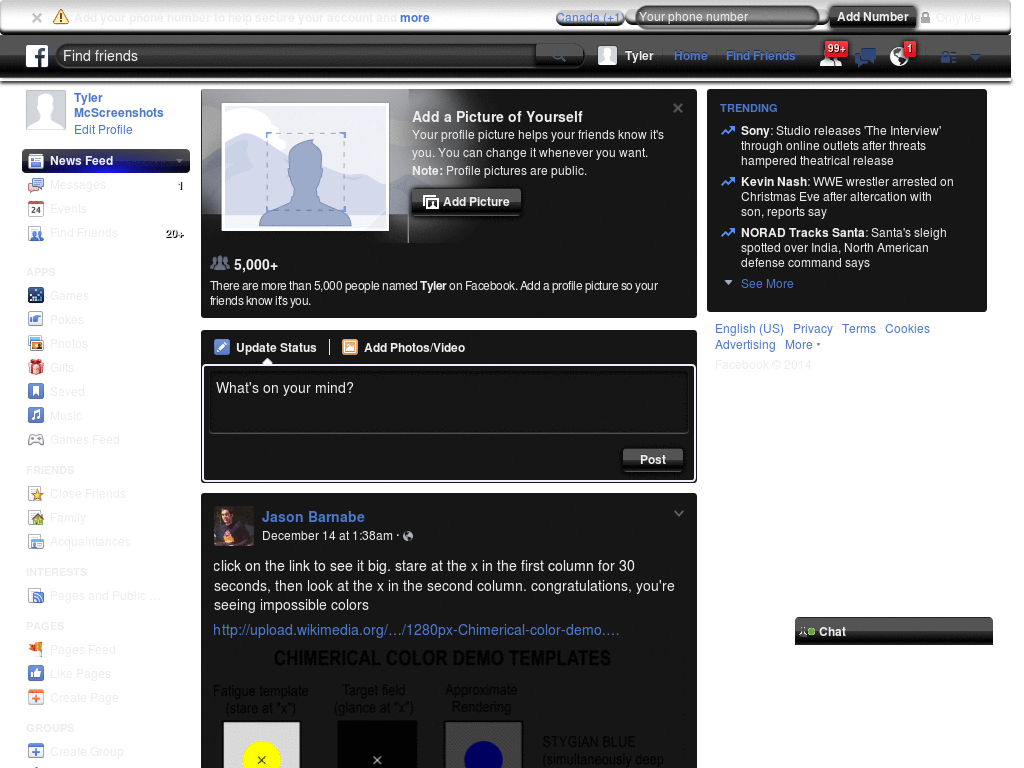The width and height of the screenshot is (1024, 768).
Task: Open the notifications globe icon
Action: click(x=899, y=57)
